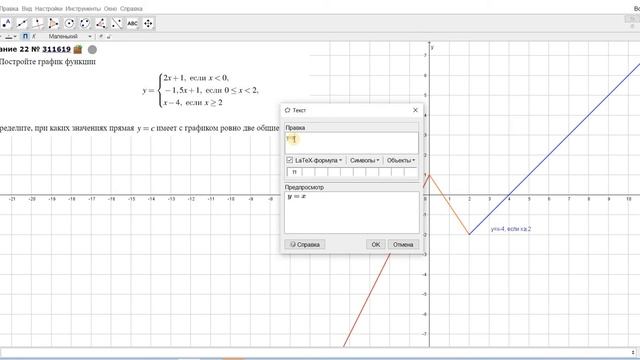The image size is (640, 360).
Task: Open the Настройки menu
Action: (49, 9)
